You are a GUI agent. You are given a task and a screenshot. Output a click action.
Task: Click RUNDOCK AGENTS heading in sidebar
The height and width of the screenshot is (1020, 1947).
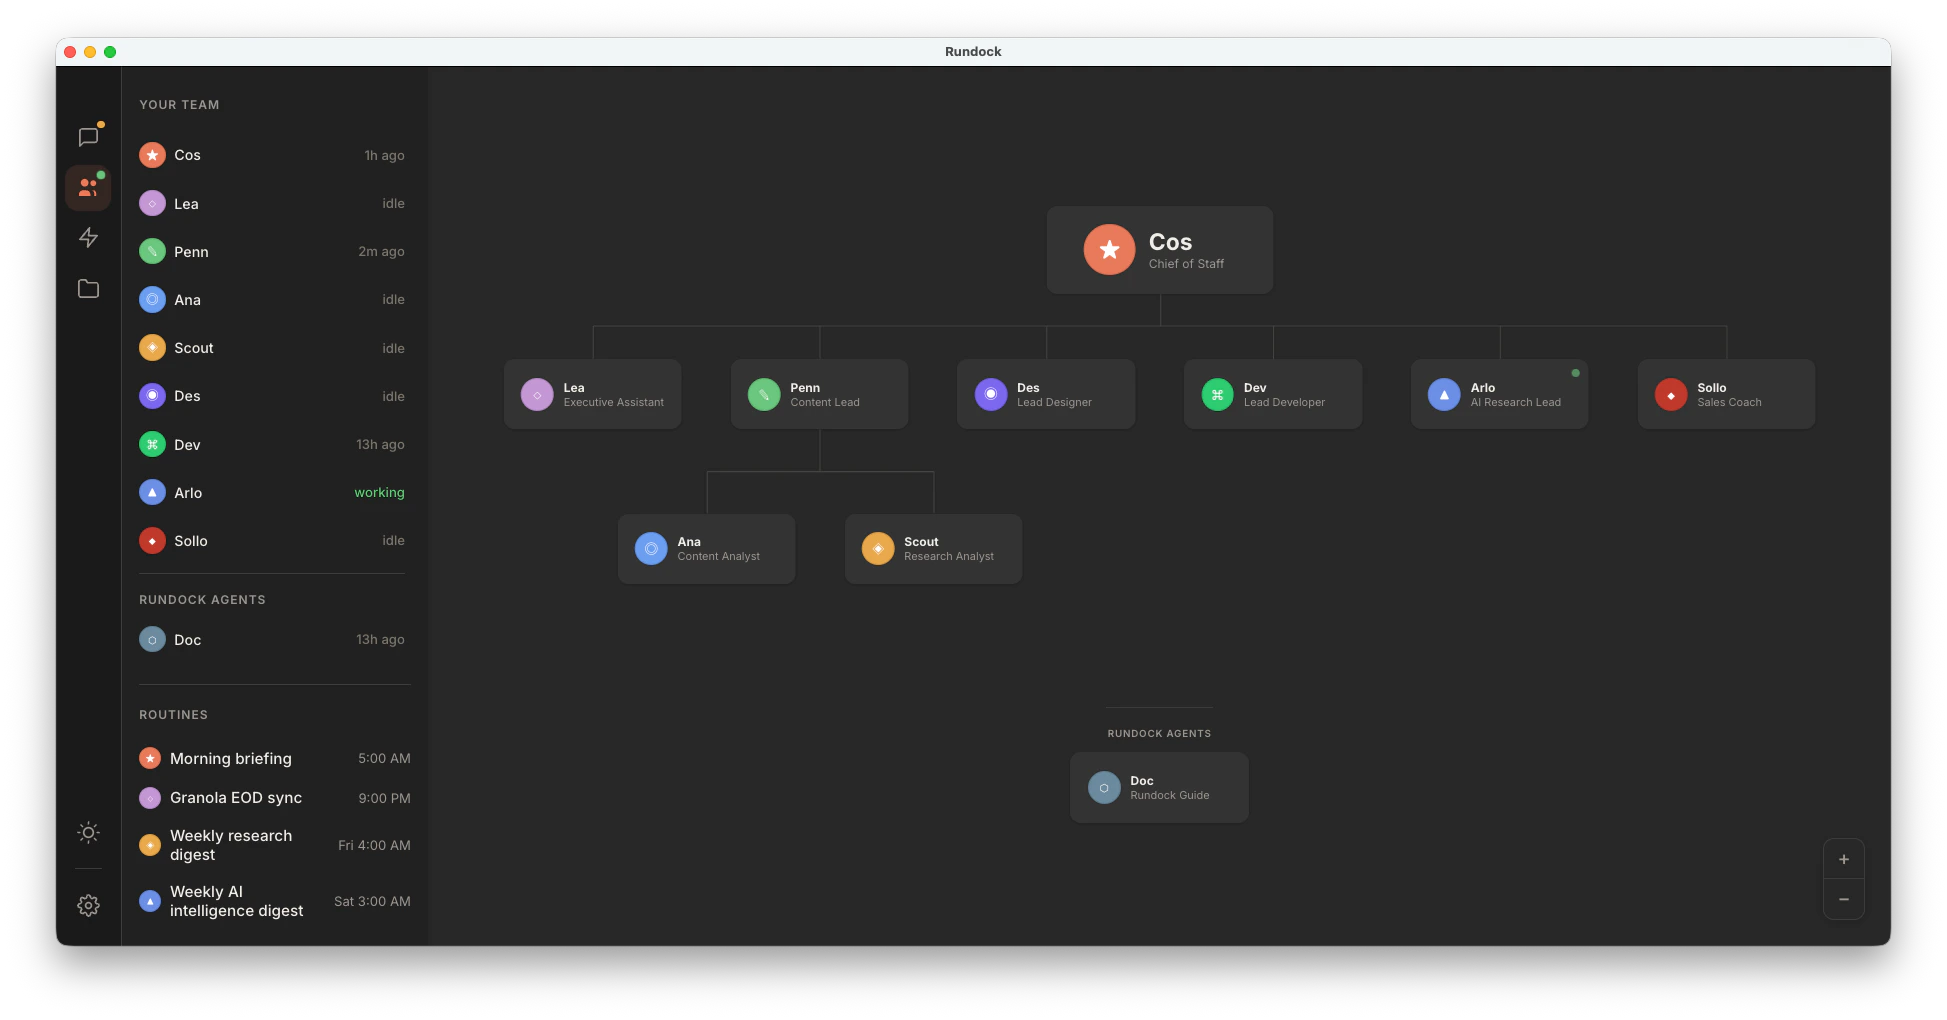pyautogui.click(x=202, y=599)
